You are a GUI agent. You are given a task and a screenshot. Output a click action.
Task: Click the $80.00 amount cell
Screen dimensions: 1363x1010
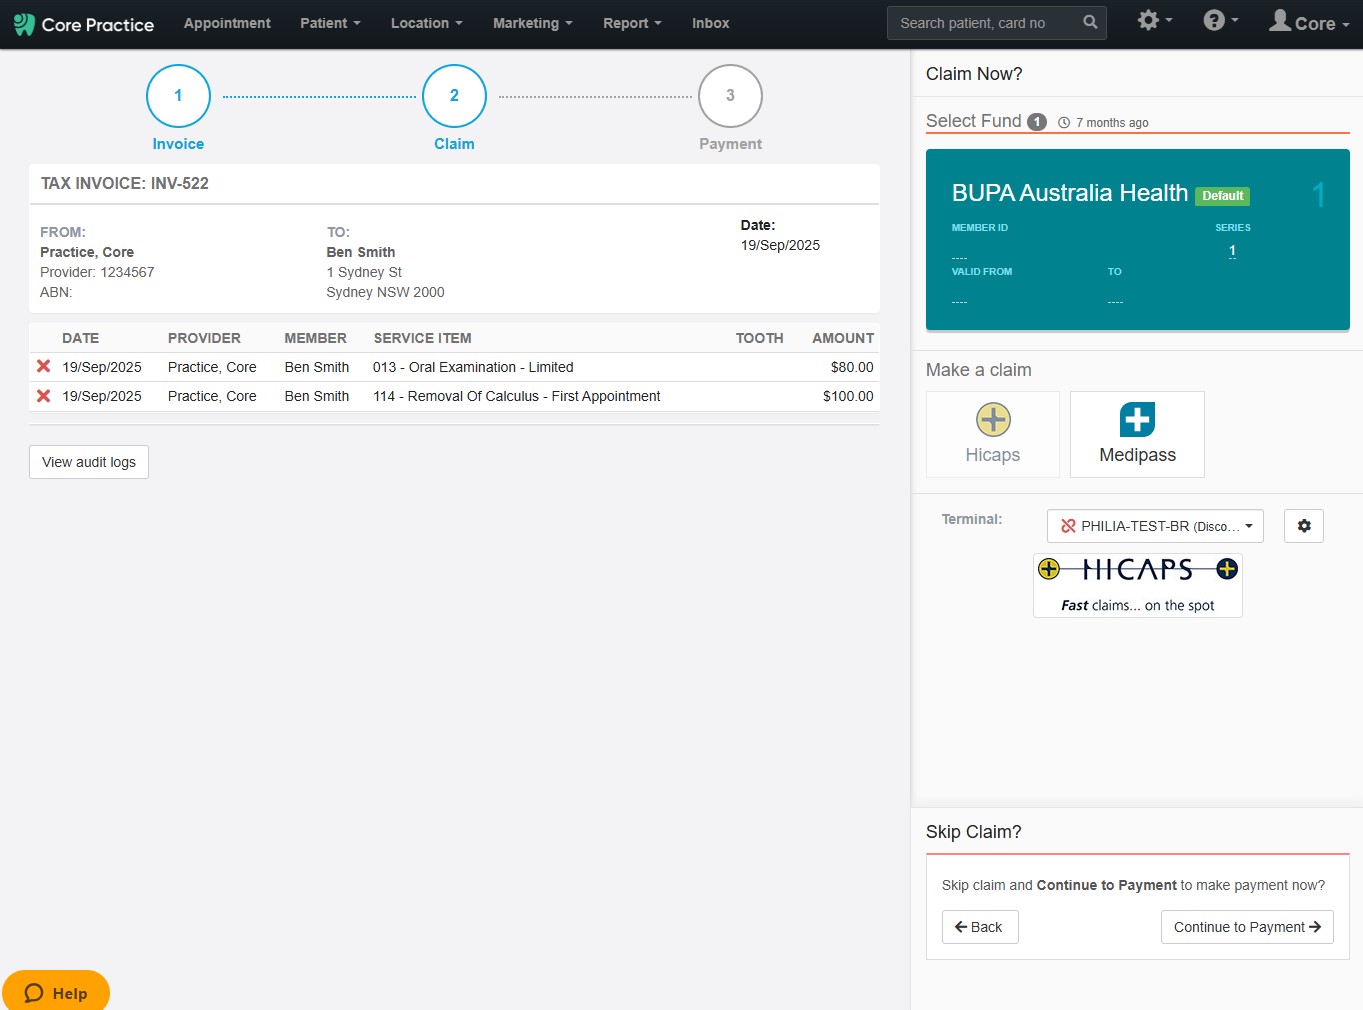[852, 367]
